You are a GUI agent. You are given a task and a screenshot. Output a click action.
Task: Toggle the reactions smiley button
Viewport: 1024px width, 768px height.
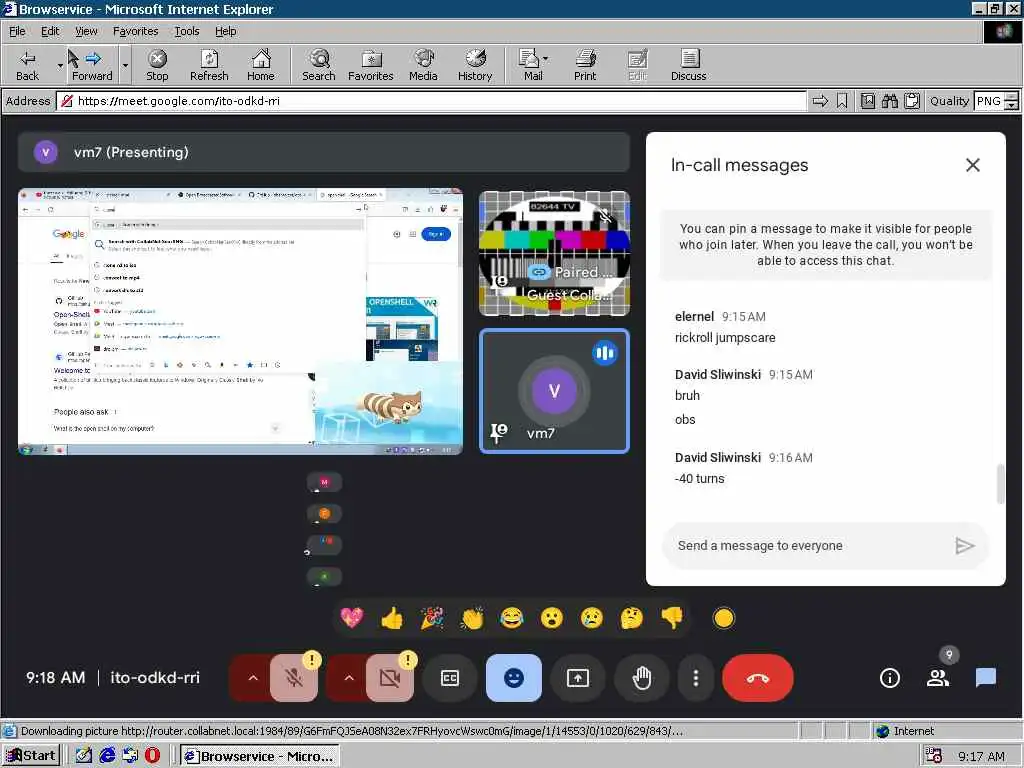[514, 678]
